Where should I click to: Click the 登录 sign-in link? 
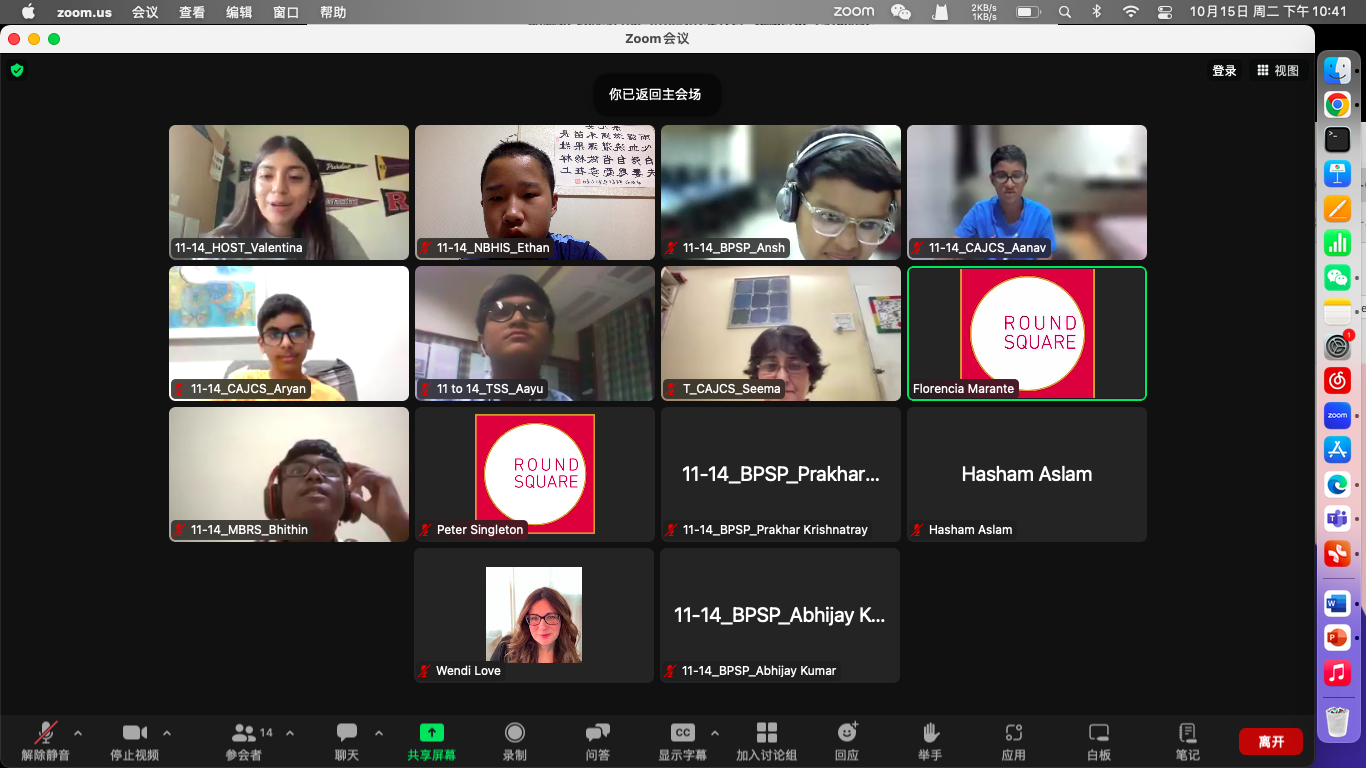pos(1224,71)
